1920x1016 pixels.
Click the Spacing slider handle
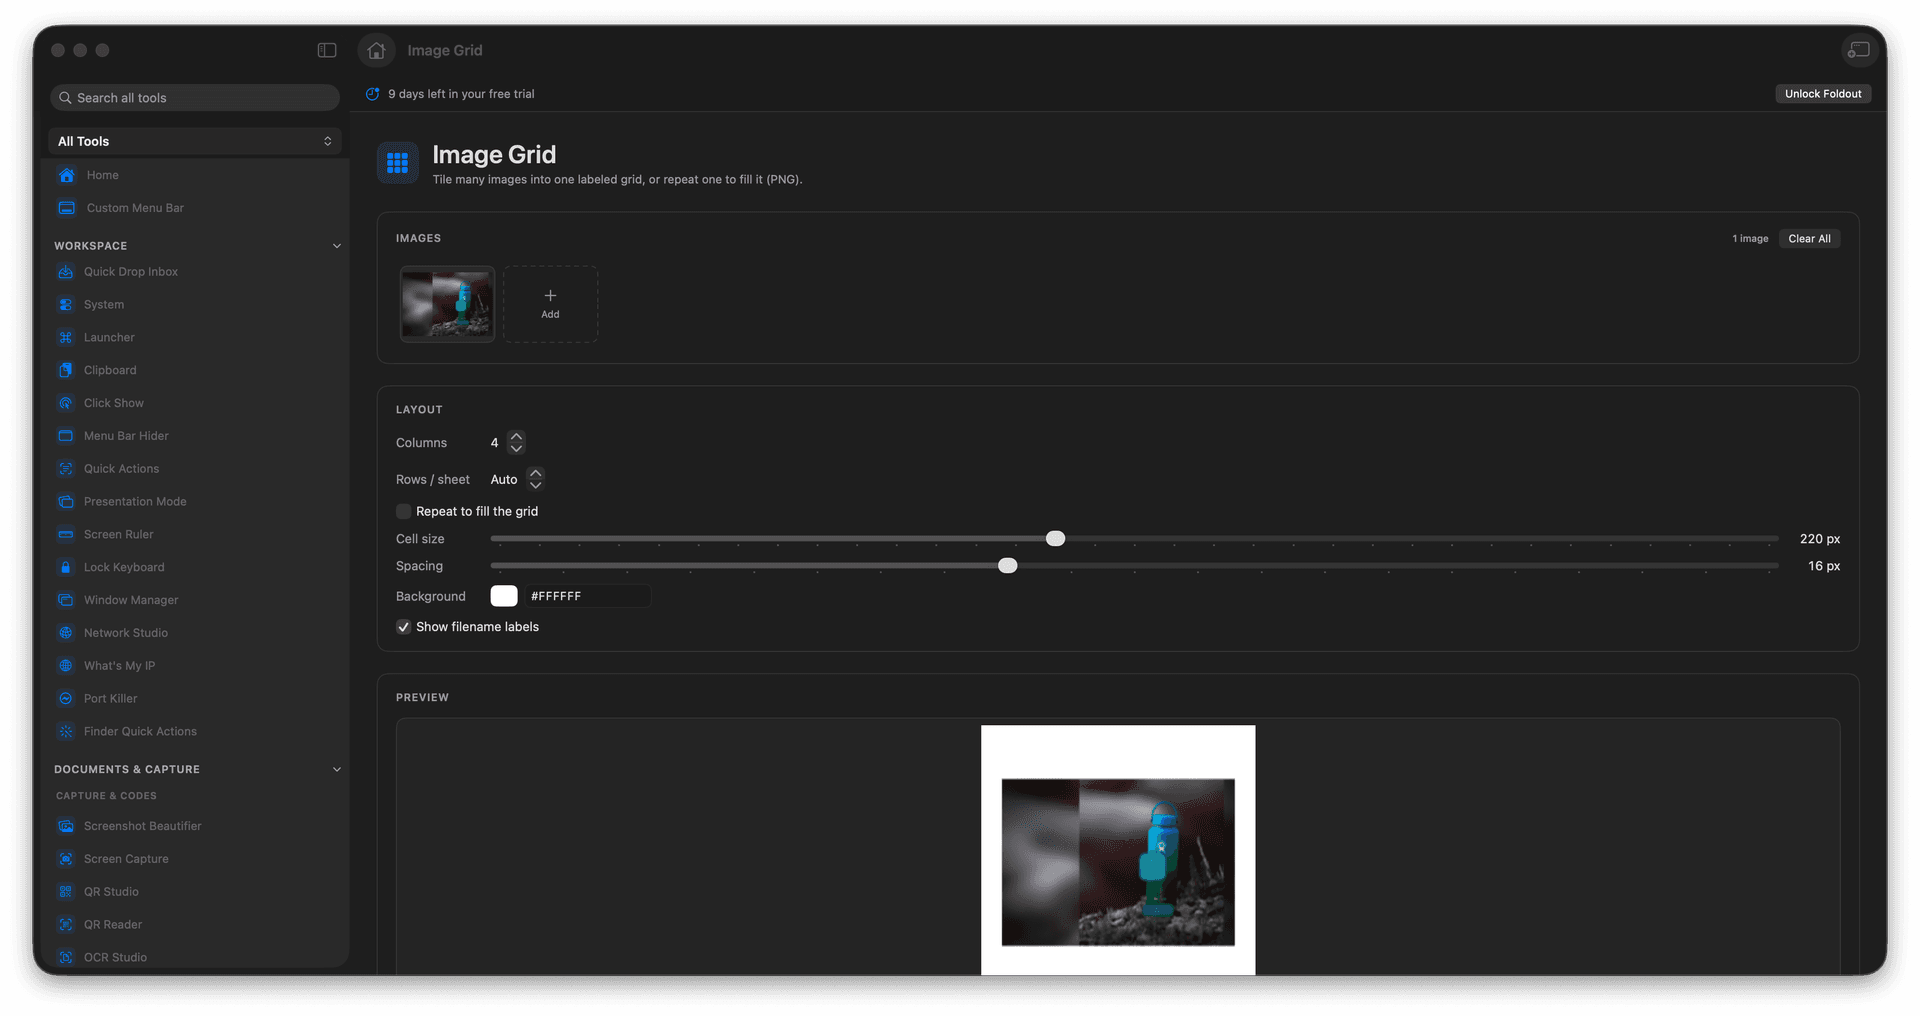(1008, 566)
